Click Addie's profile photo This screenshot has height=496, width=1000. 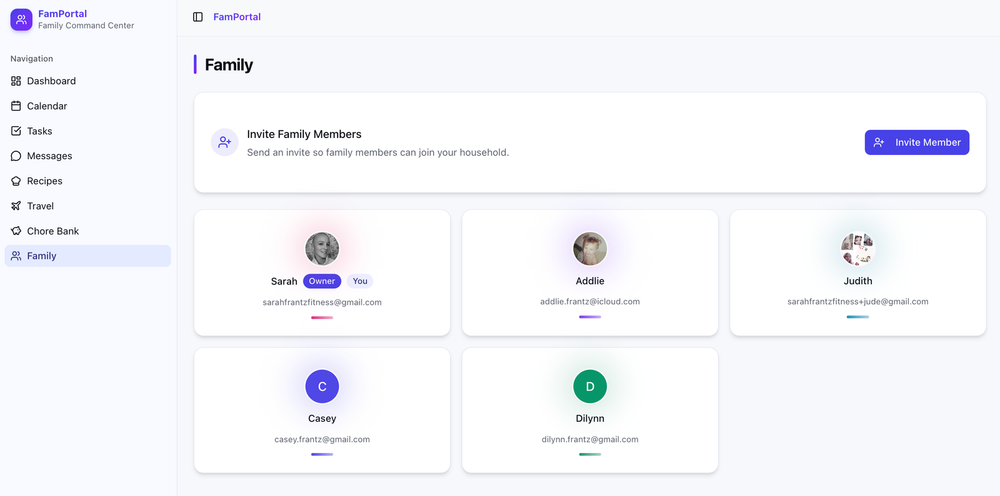tap(590, 249)
